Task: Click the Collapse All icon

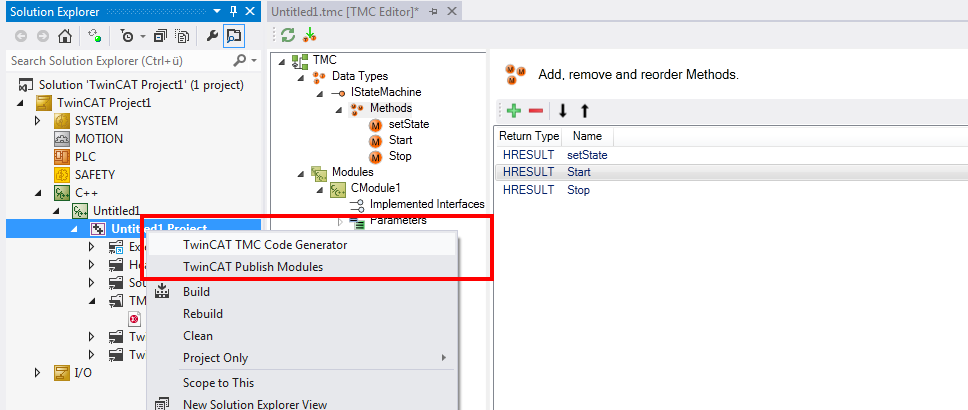Action: [161, 36]
